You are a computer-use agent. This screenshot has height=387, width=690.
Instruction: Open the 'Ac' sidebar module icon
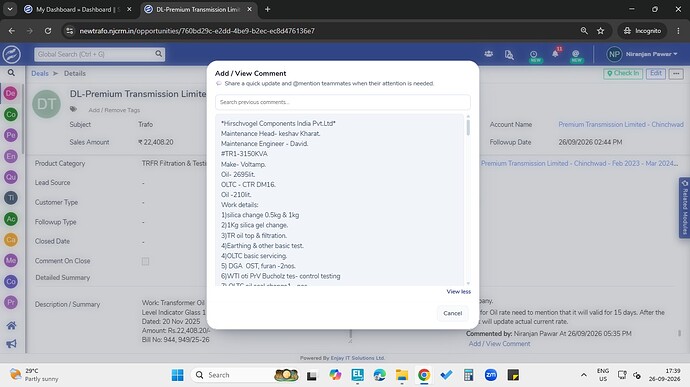coord(11,219)
